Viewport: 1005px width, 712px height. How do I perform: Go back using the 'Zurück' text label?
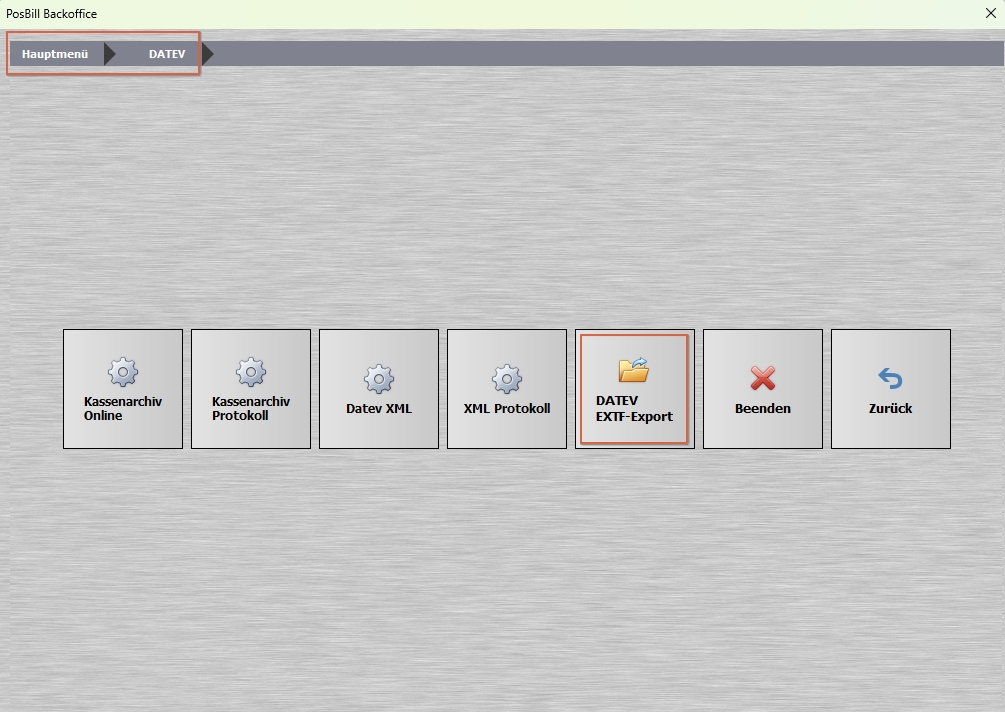tap(890, 409)
